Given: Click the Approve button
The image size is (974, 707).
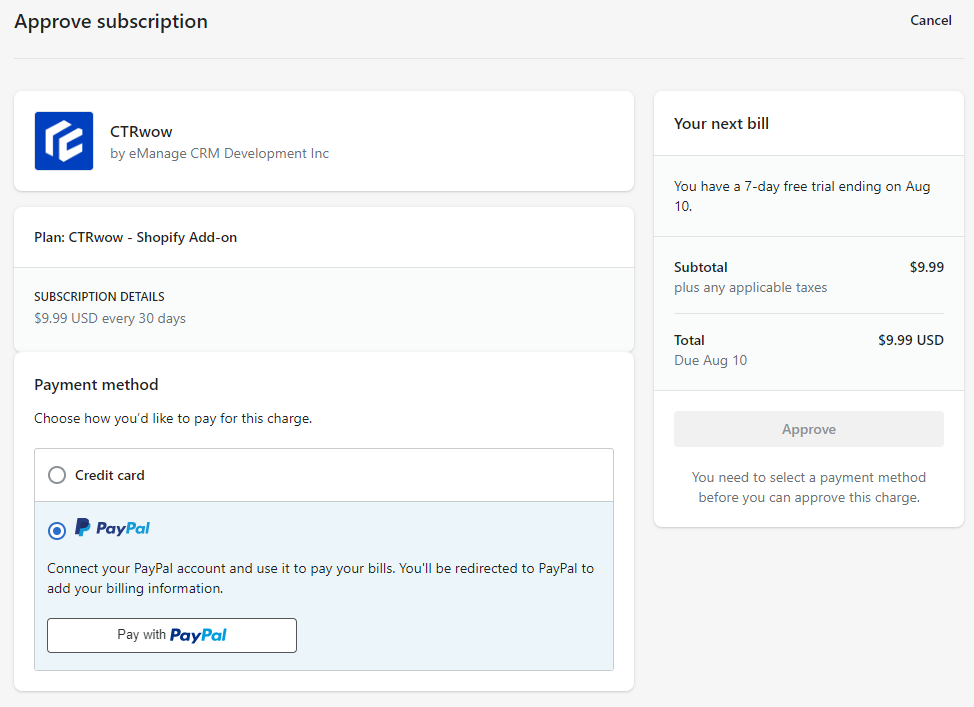Looking at the screenshot, I should coord(809,429).
